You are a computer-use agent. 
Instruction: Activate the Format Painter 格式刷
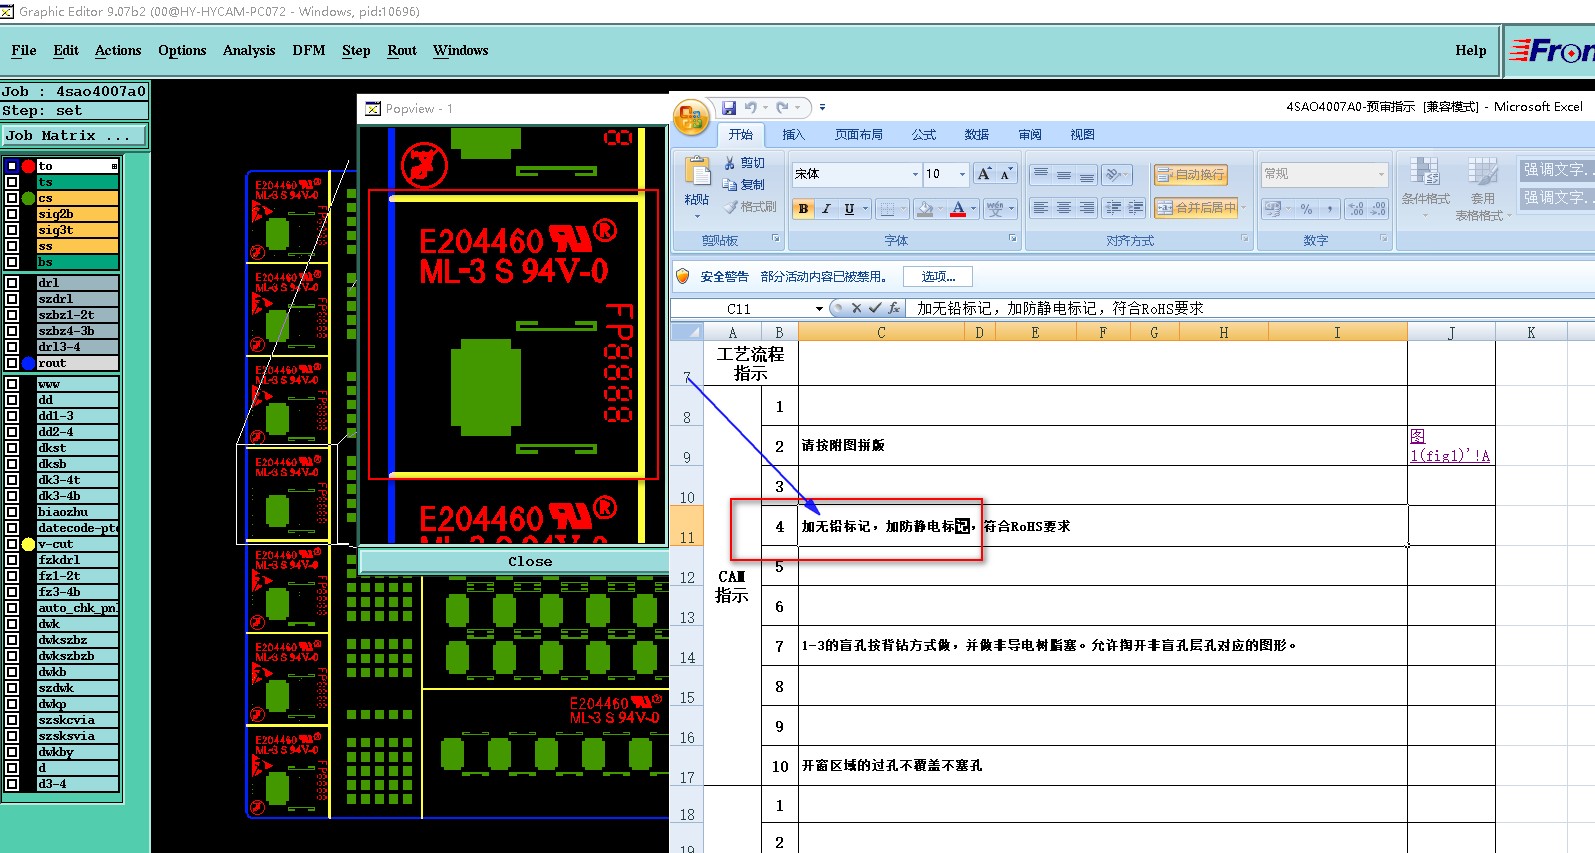tap(750, 207)
